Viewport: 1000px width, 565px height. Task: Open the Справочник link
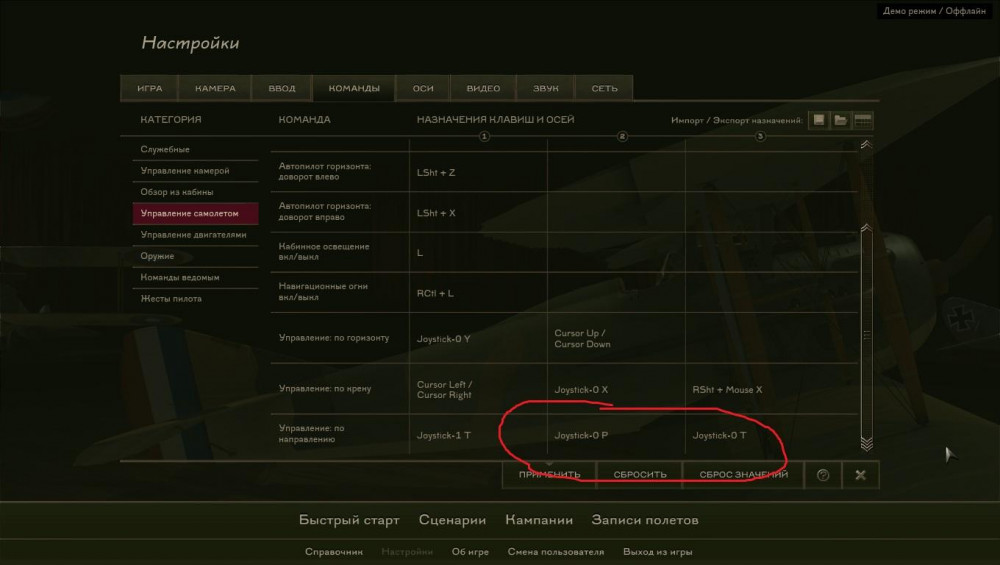(x=334, y=552)
